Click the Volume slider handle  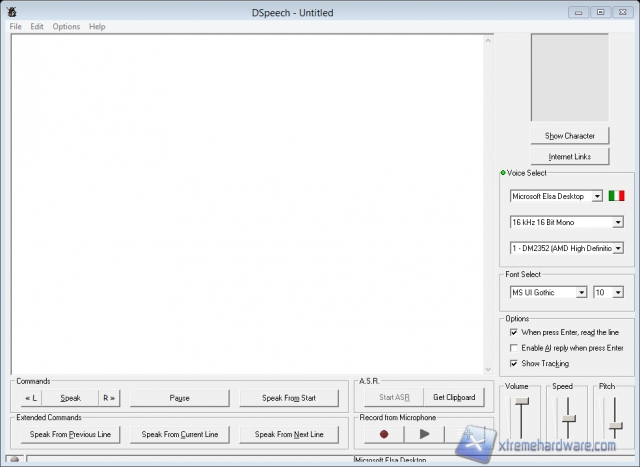[x=520, y=402]
